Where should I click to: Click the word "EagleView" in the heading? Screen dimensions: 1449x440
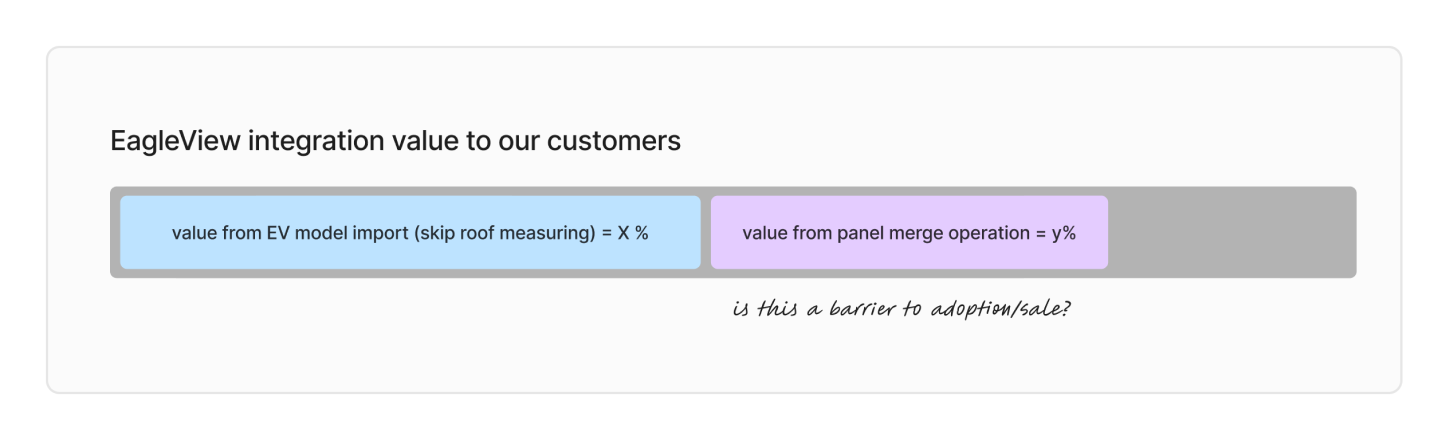pos(175,141)
